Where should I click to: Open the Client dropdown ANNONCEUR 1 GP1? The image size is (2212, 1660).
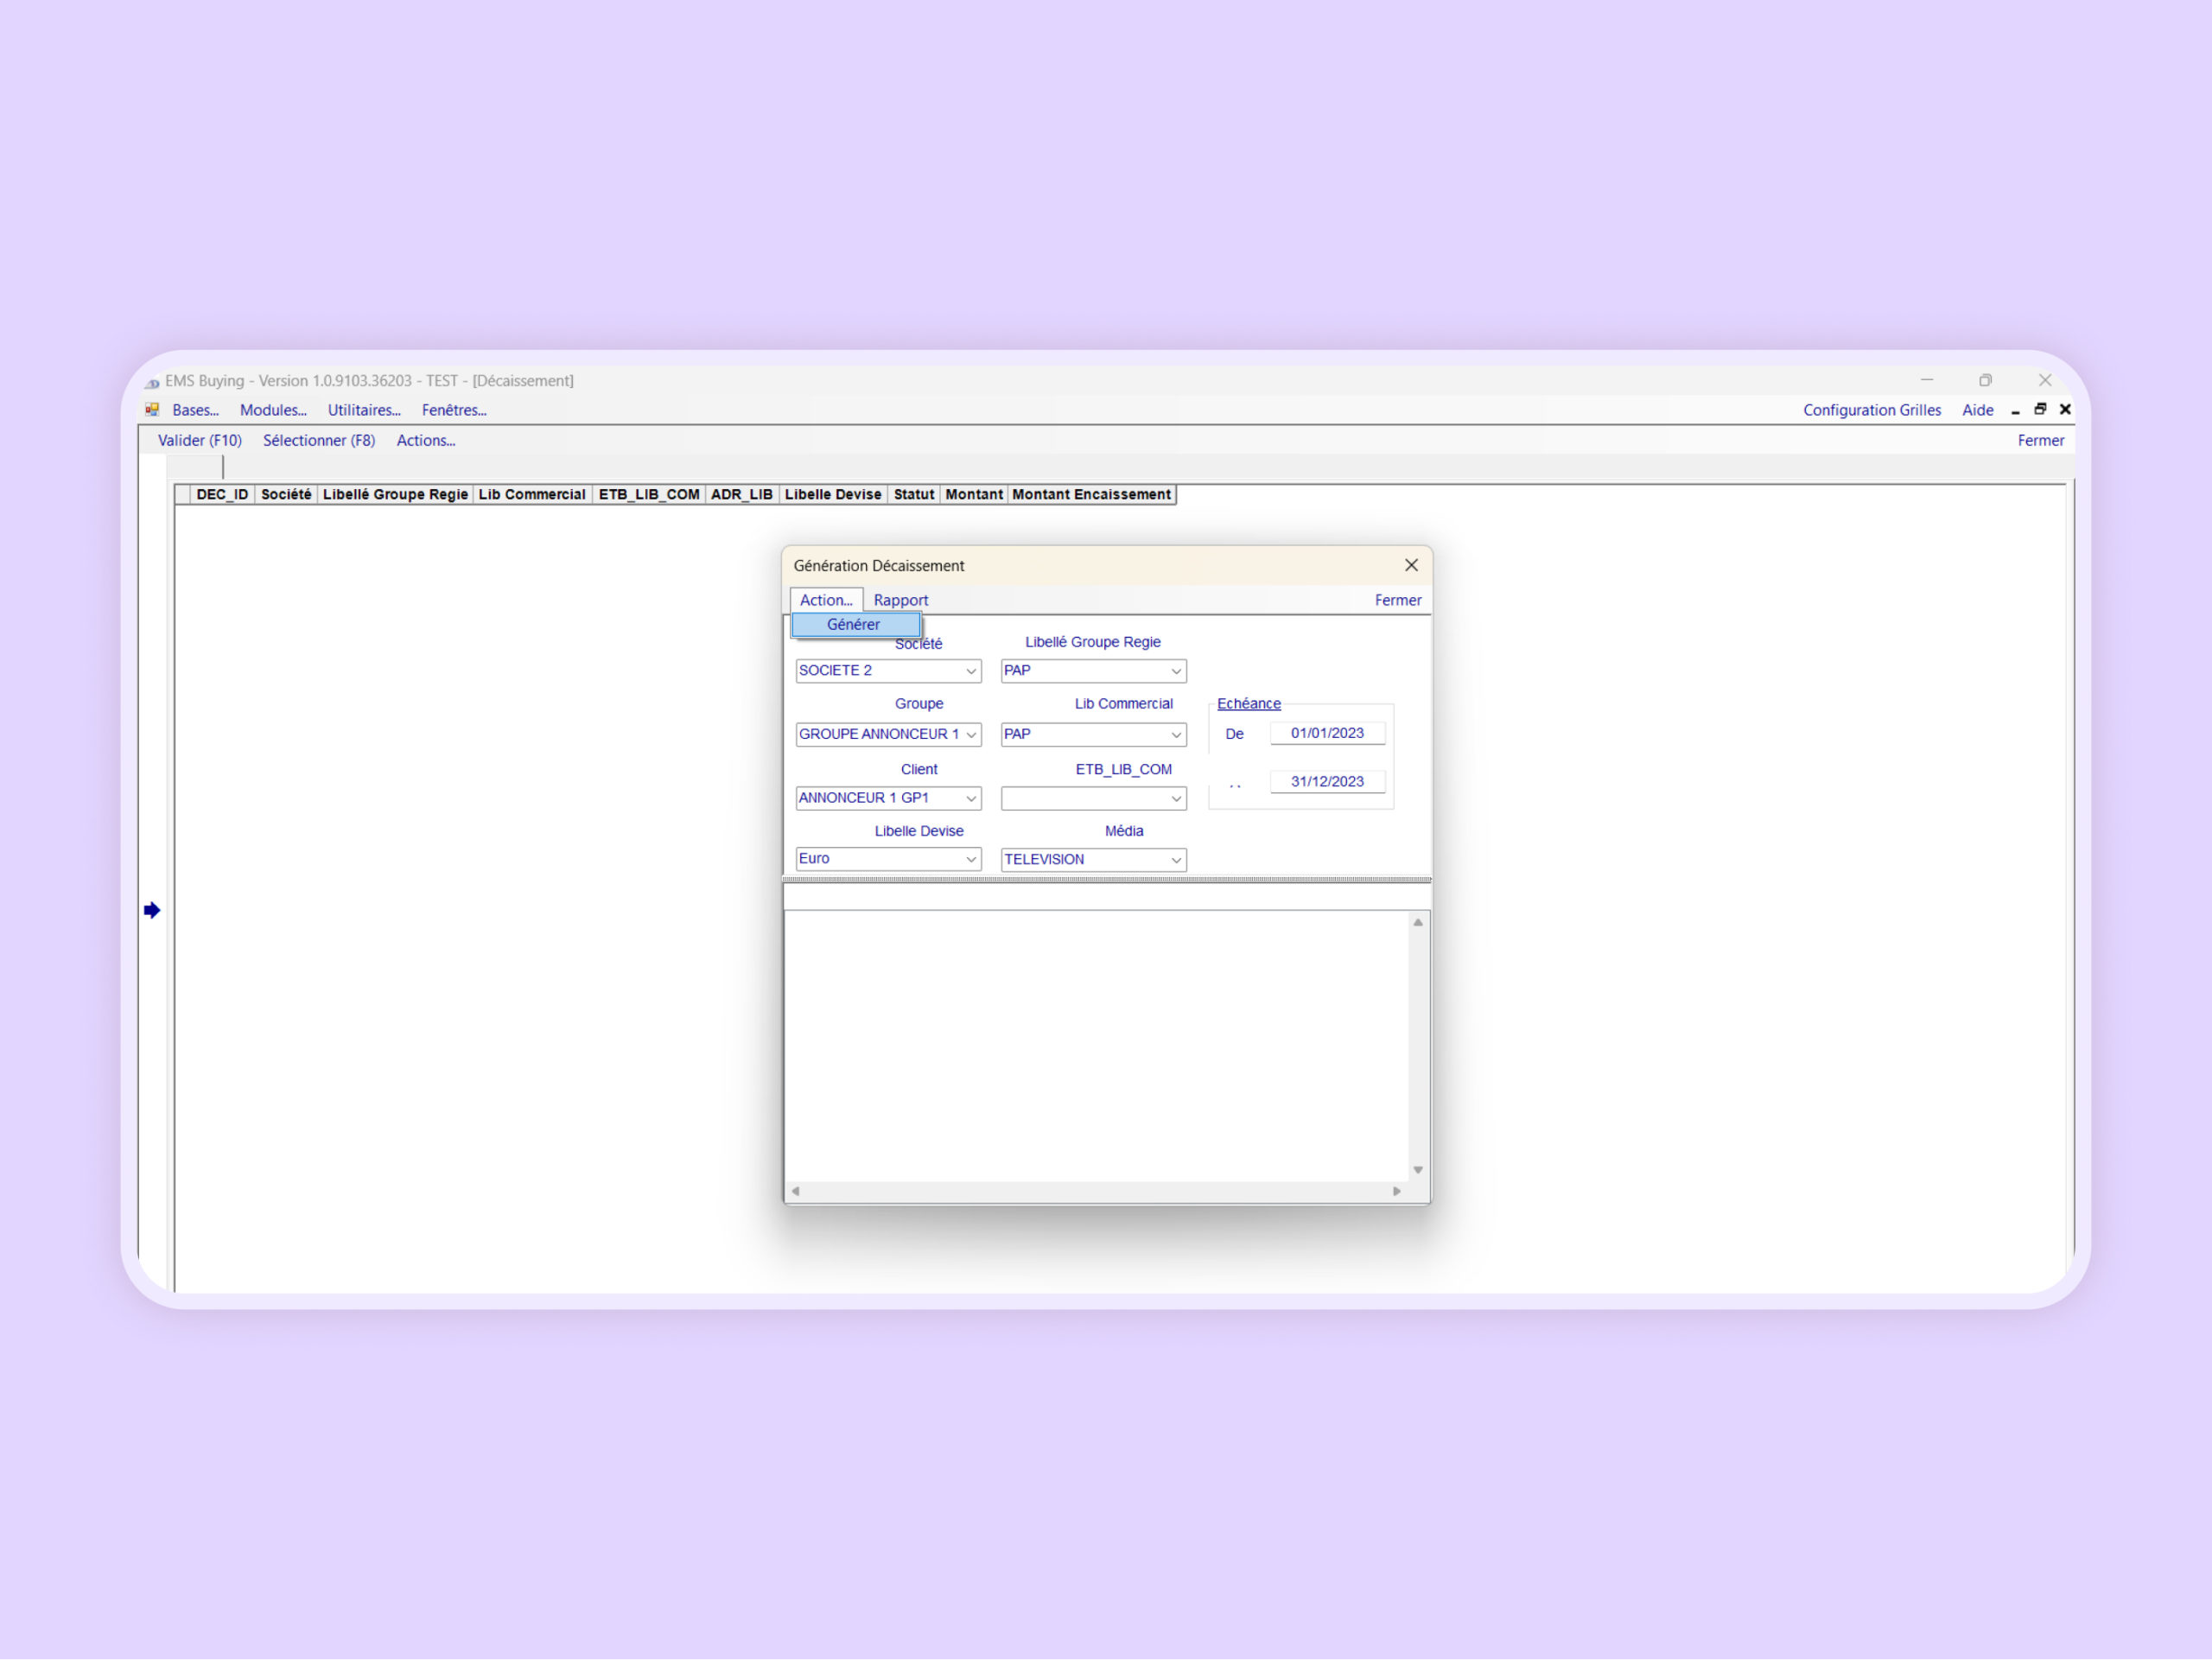(970, 799)
